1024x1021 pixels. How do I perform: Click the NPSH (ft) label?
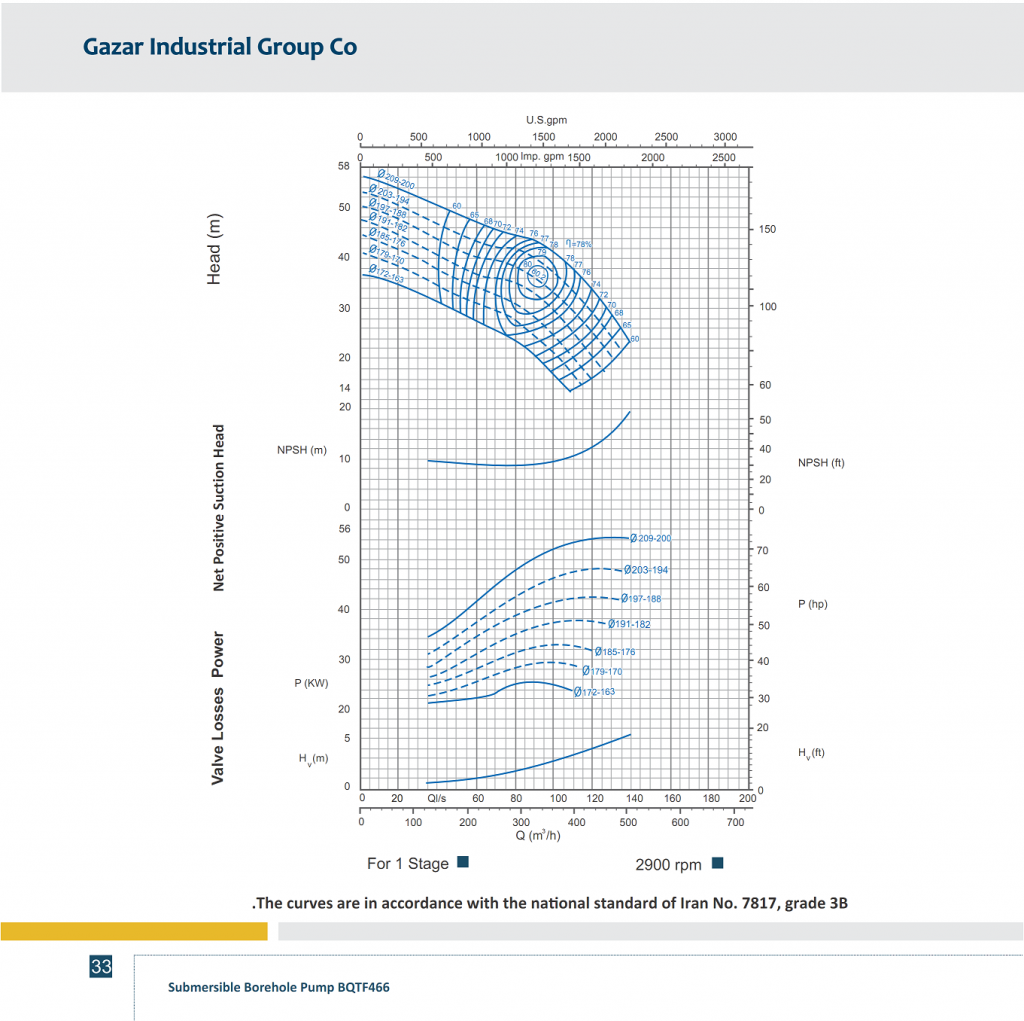click(821, 462)
